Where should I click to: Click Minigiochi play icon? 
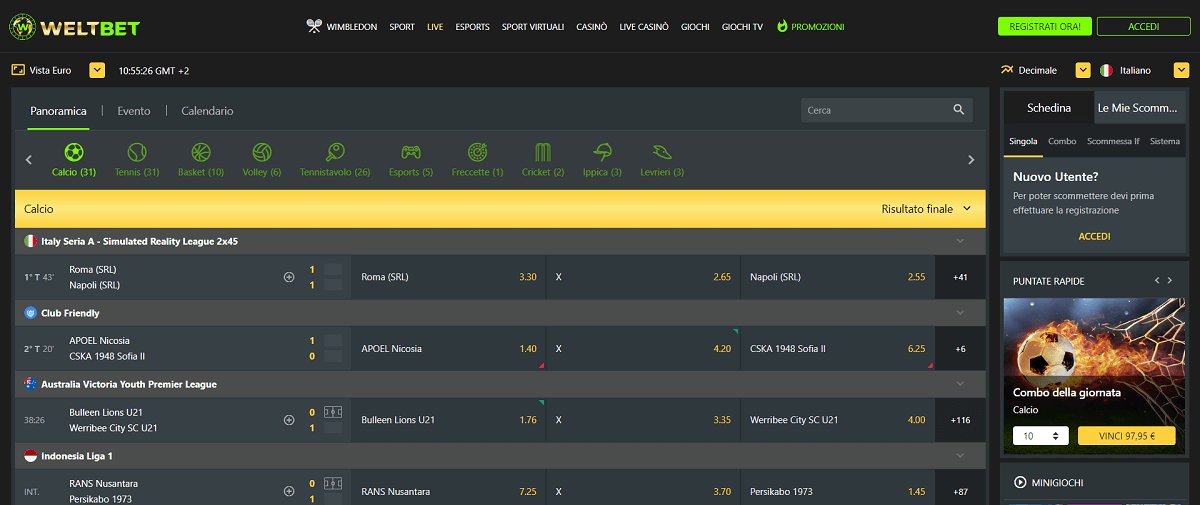pos(1020,482)
